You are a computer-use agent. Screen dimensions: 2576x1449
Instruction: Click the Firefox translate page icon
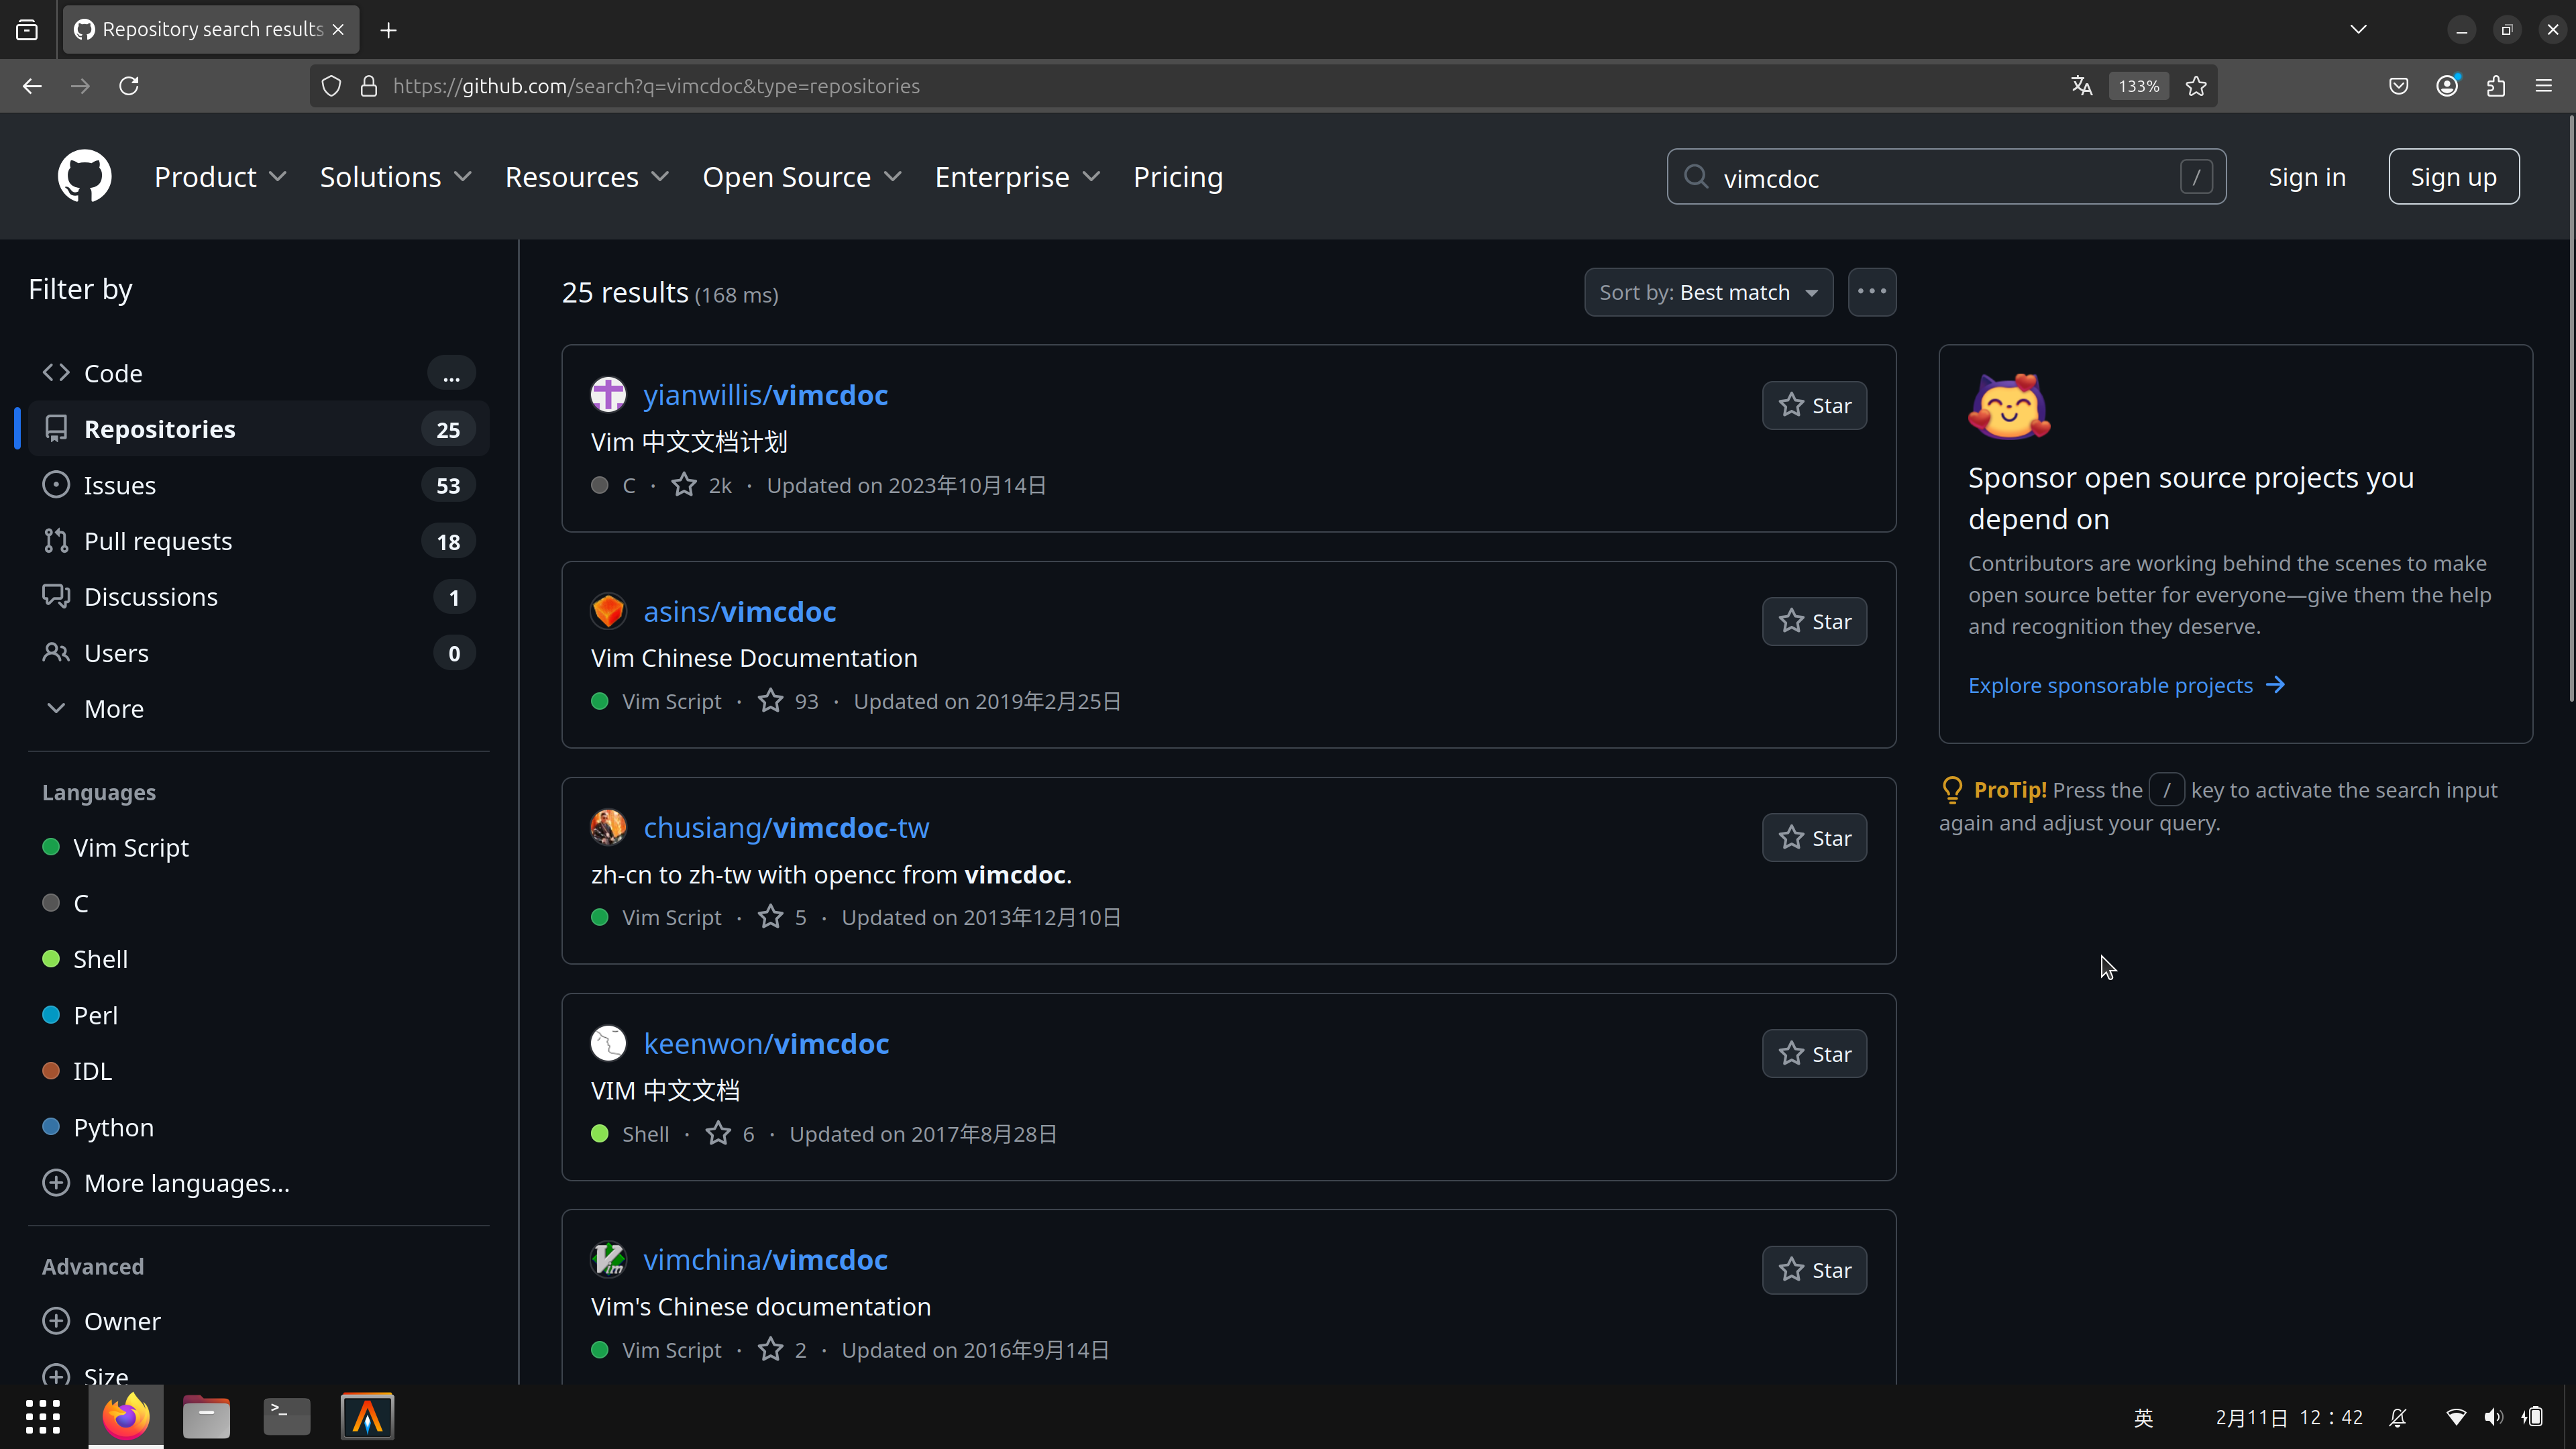click(x=2081, y=86)
